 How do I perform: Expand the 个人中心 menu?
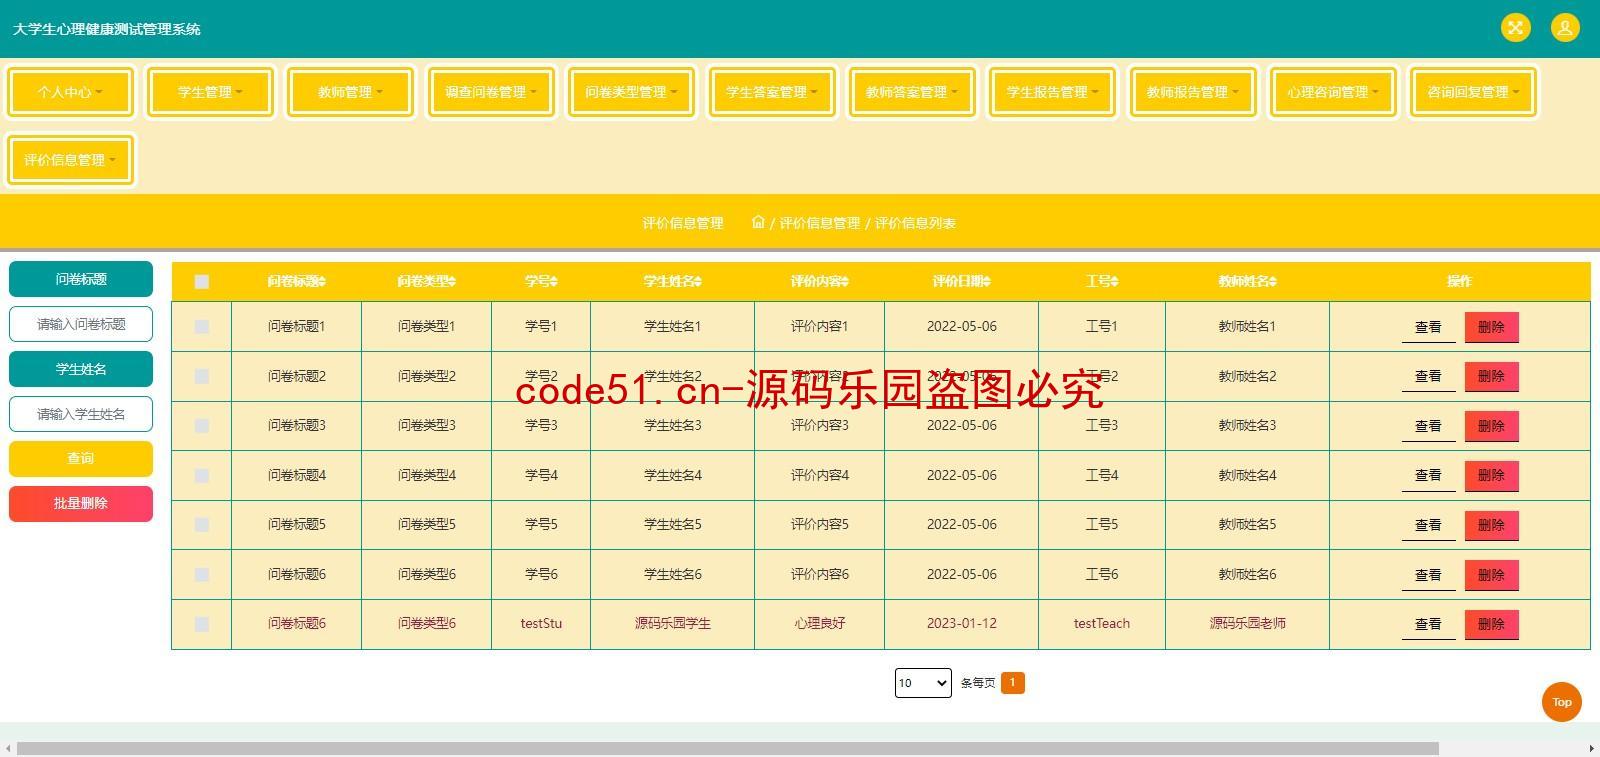[70, 92]
